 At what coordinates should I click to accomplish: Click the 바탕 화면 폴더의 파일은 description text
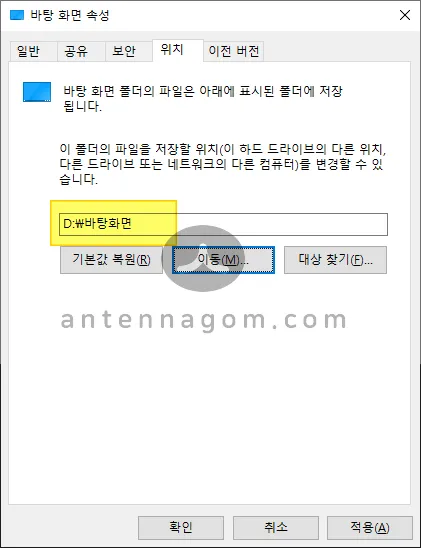click(203, 99)
